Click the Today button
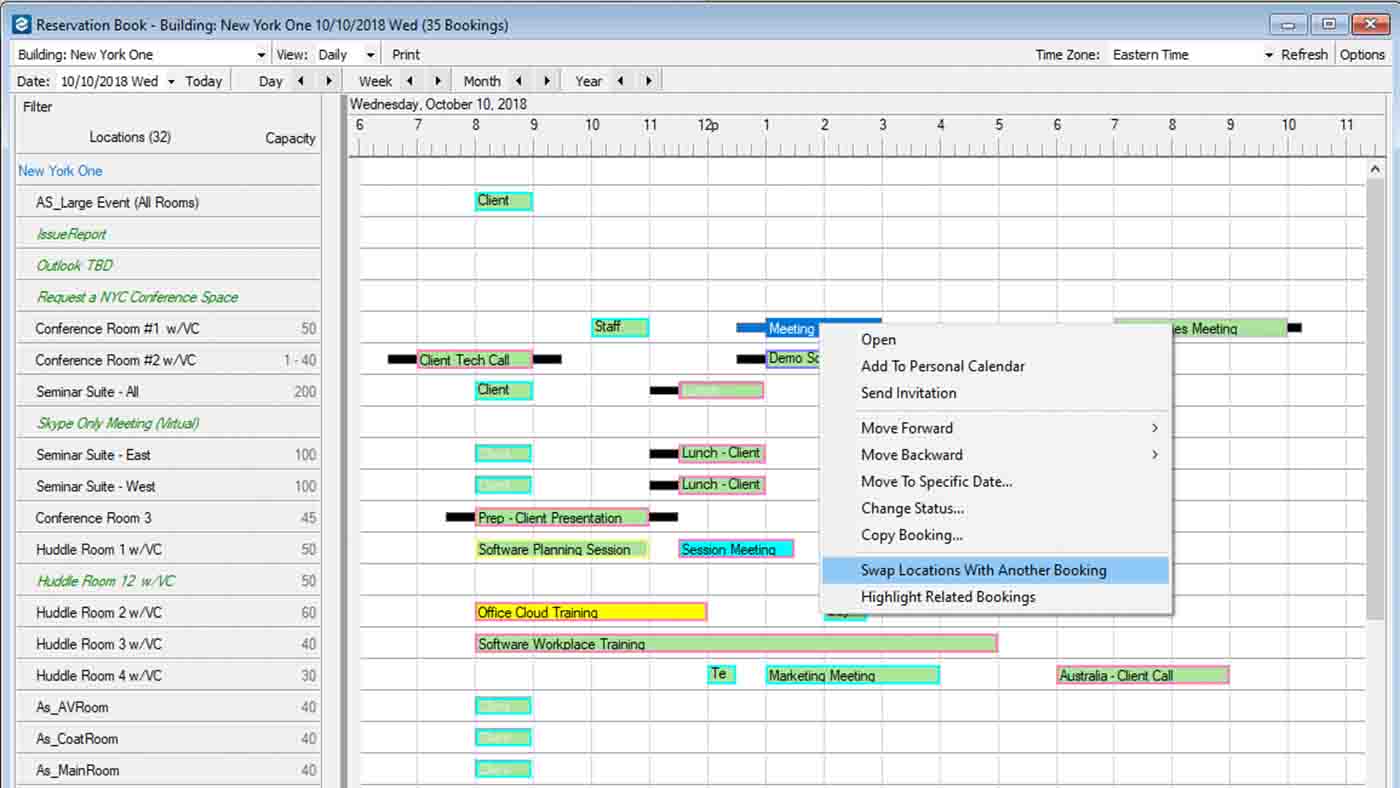Image resolution: width=1400 pixels, height=788 pixels. click(x=203, y=81)
